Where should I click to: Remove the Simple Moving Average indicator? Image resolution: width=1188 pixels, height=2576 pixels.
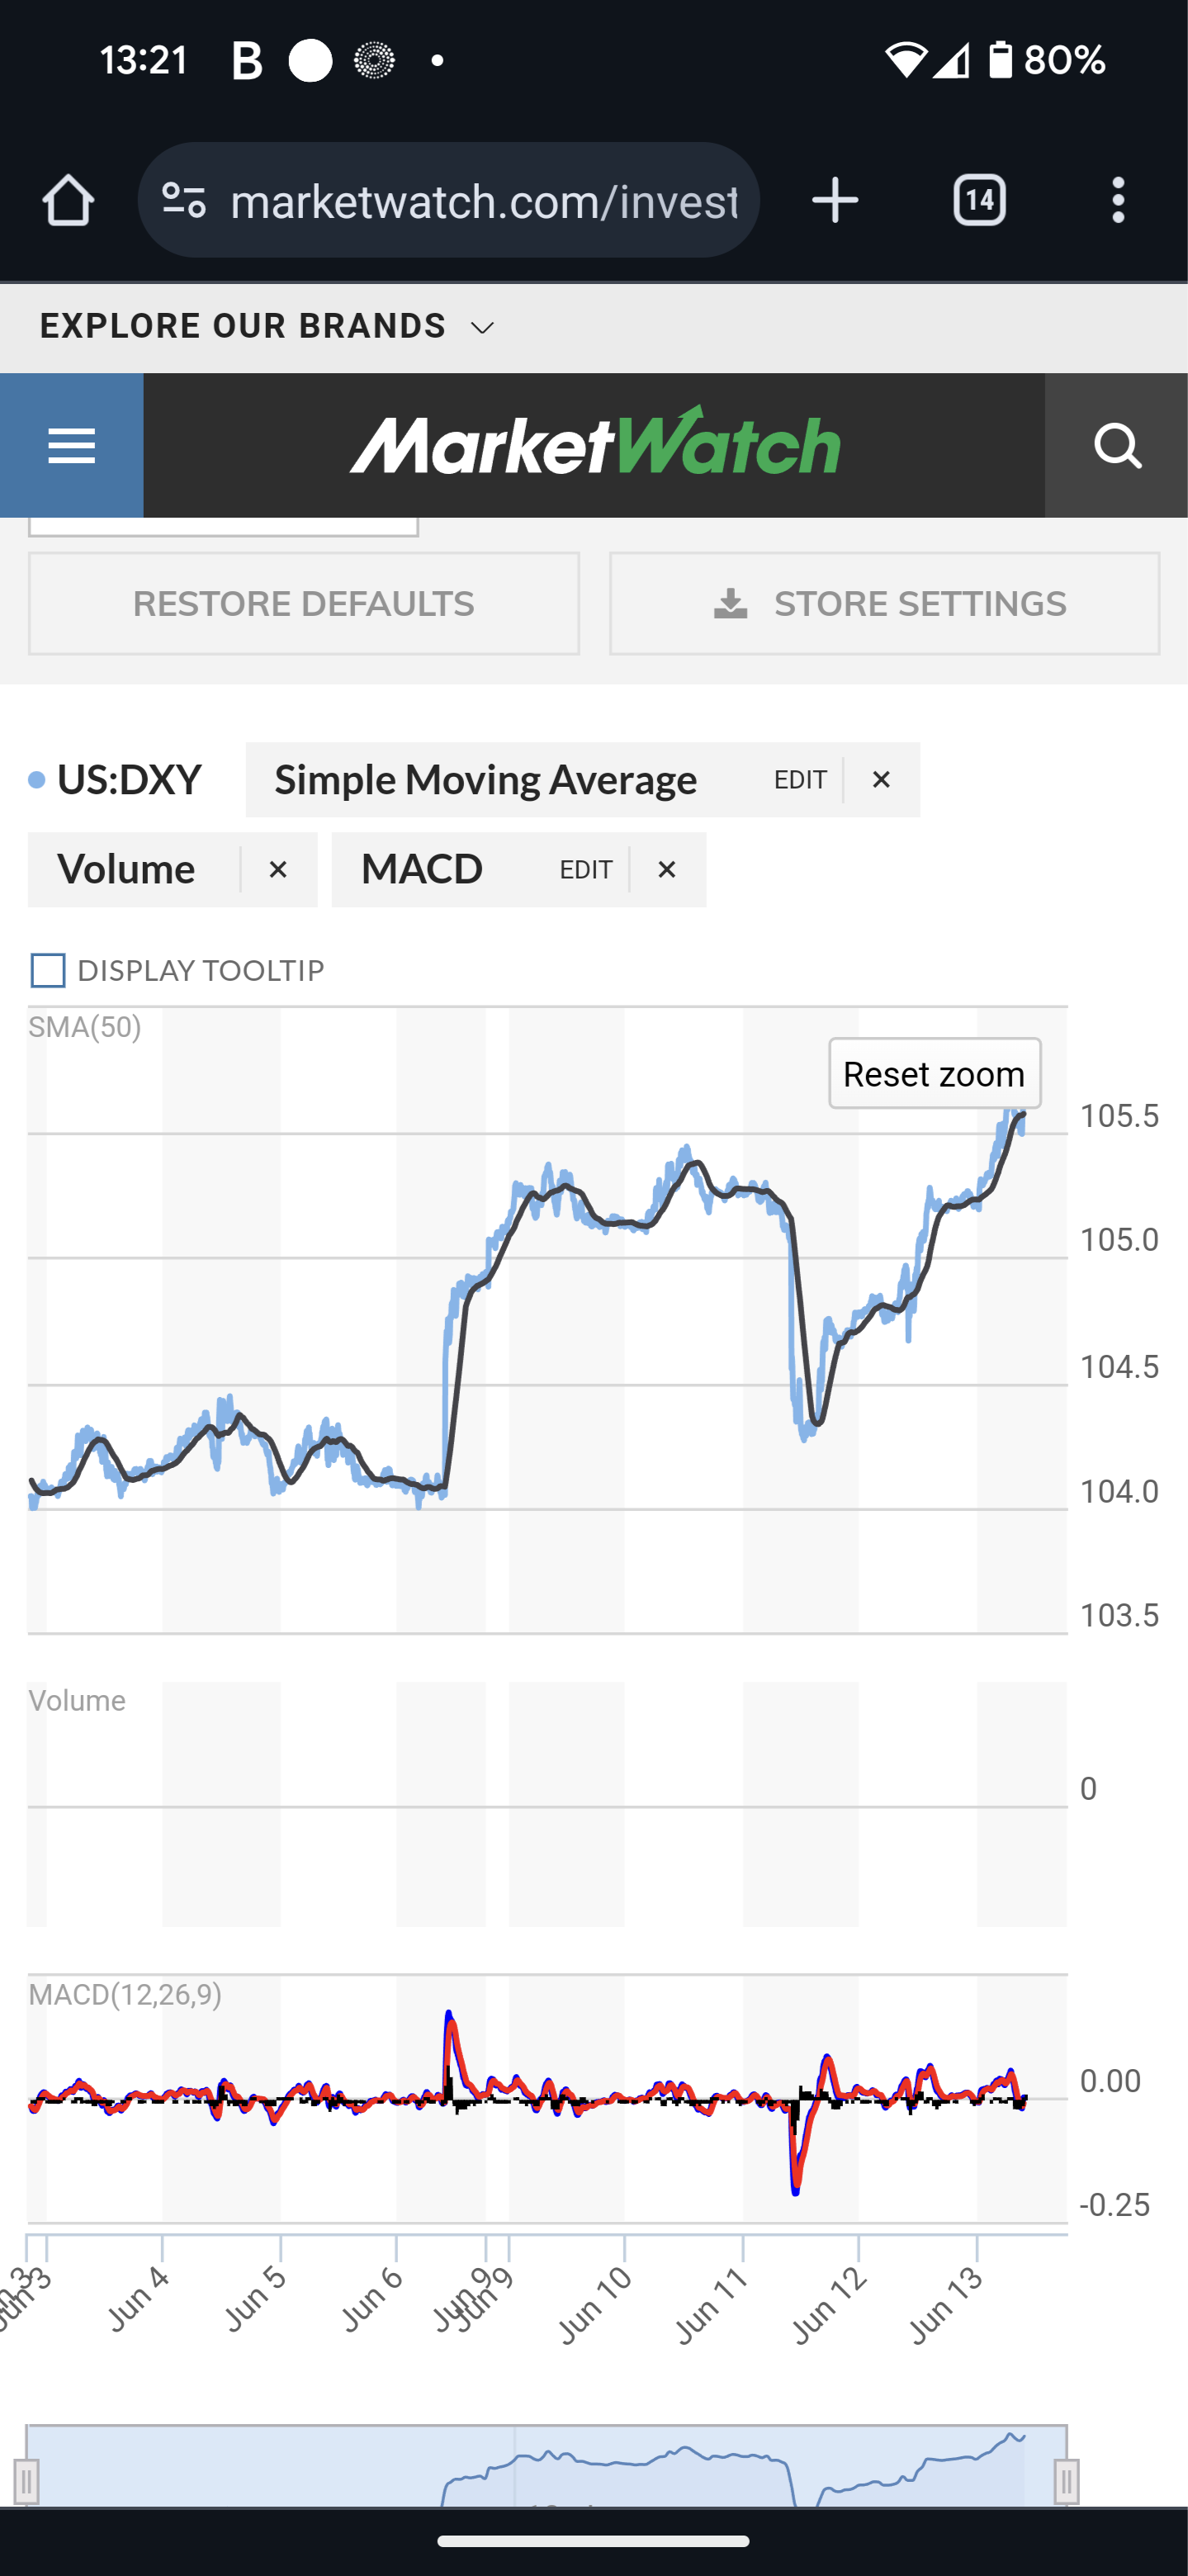(881, 780)
